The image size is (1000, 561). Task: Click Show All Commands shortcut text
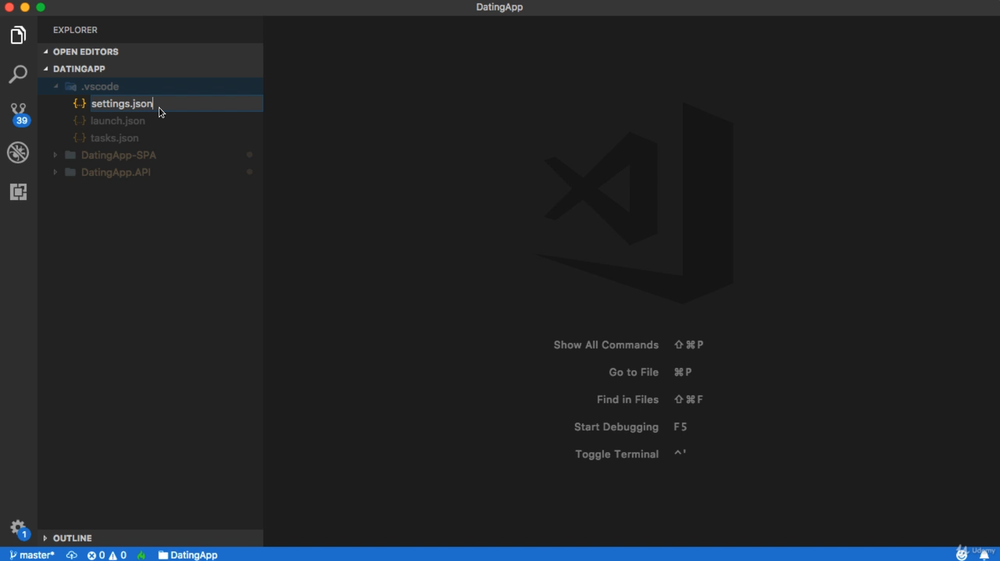[606, 345]
